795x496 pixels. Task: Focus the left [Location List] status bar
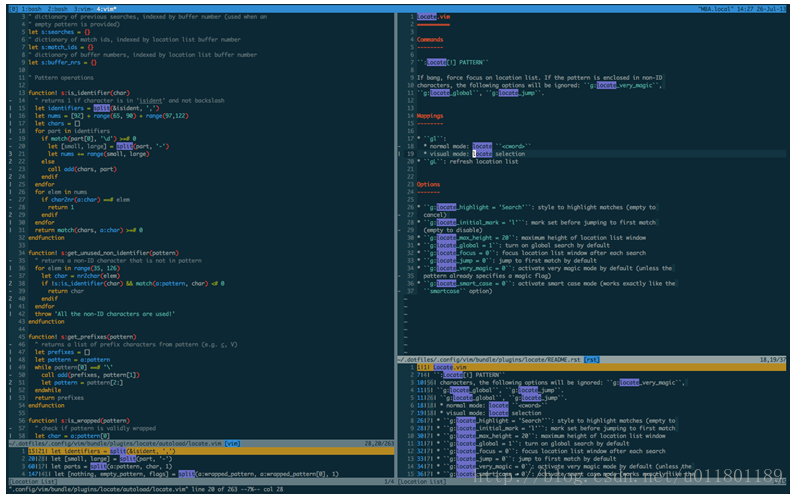(201, 482)
